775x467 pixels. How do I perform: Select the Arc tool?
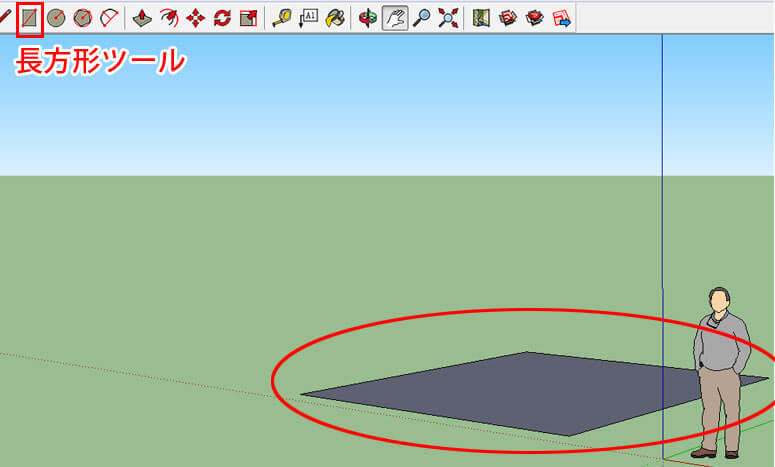[109, 19]
